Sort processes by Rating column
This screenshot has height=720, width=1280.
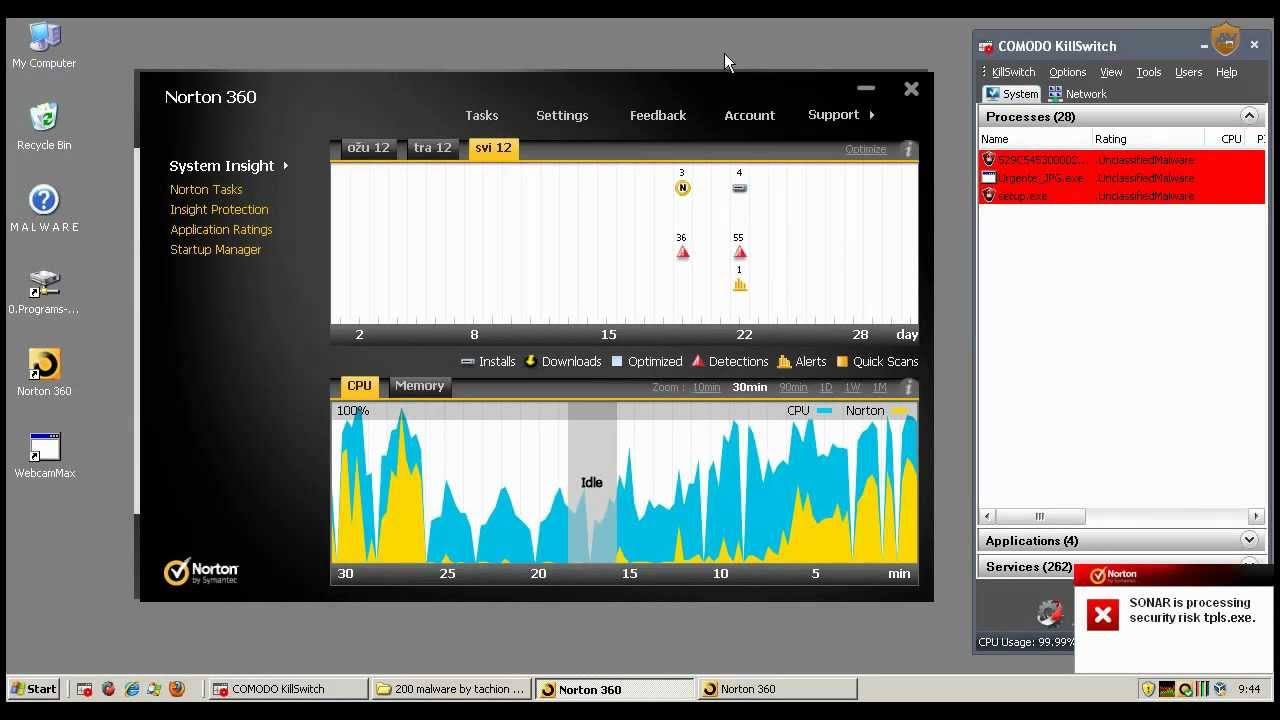[1147, 139]
